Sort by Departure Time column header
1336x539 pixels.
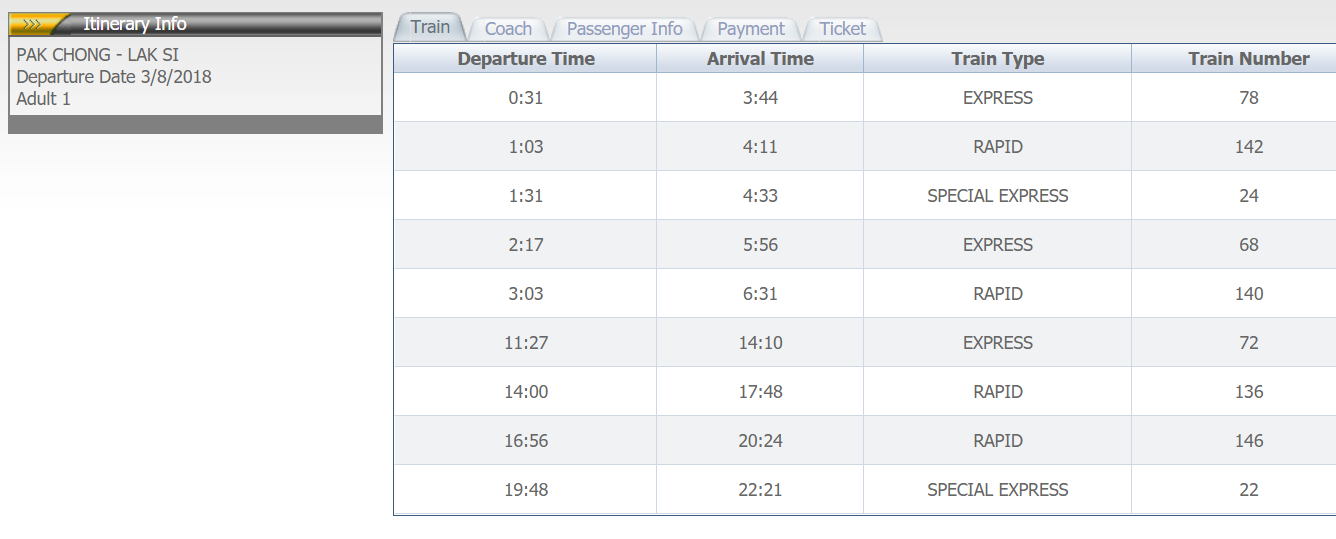click(x=526, y=59)
